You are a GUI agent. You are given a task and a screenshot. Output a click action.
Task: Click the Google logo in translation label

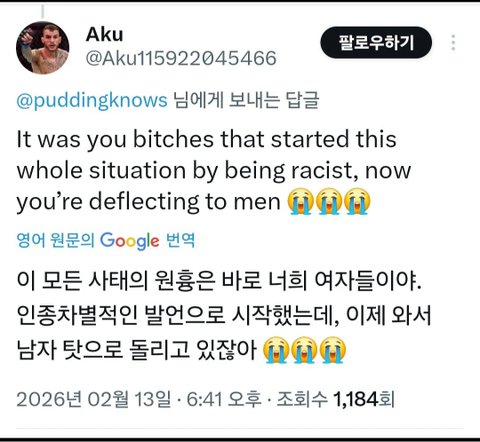pos(130,241)
